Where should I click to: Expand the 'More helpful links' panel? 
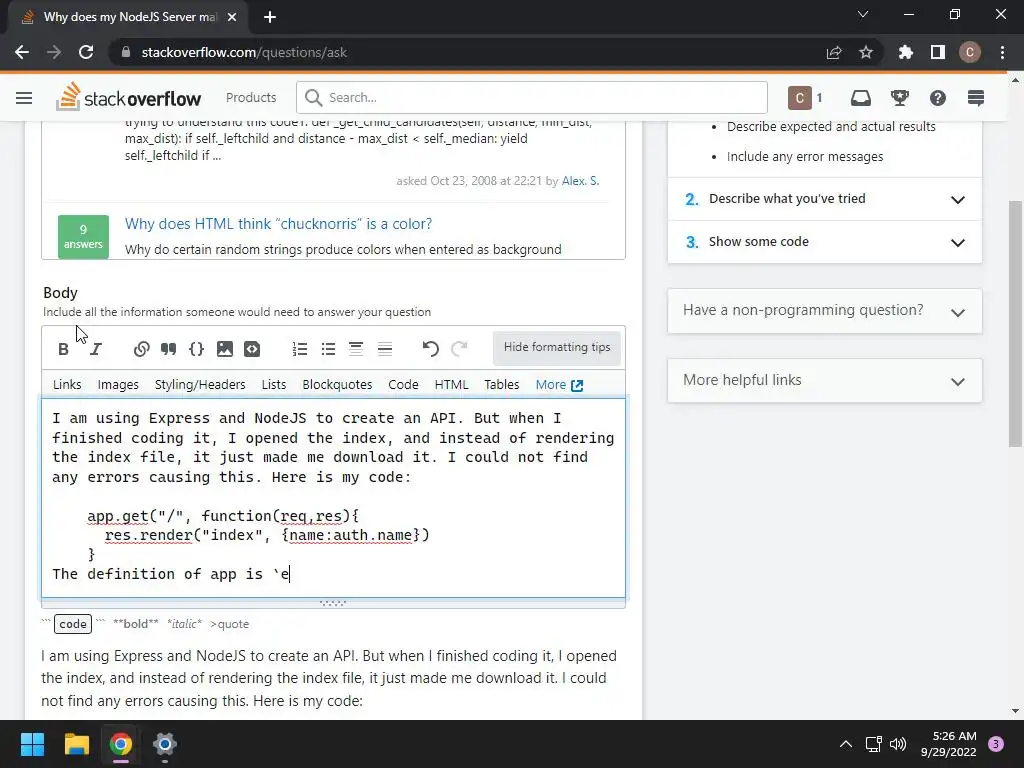click(x=825, y=381)
